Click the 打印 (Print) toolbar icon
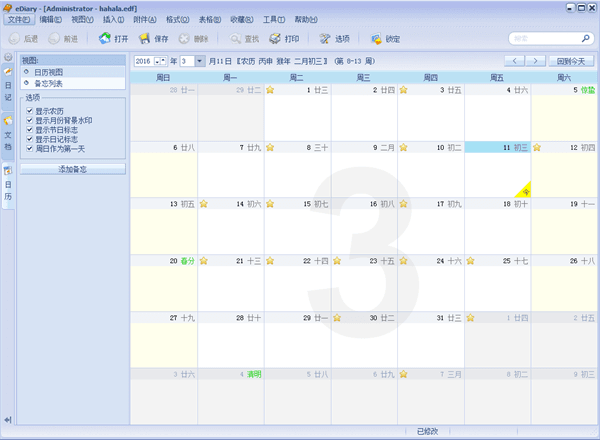This screenshot has width=600, height=440. (283, 39)
